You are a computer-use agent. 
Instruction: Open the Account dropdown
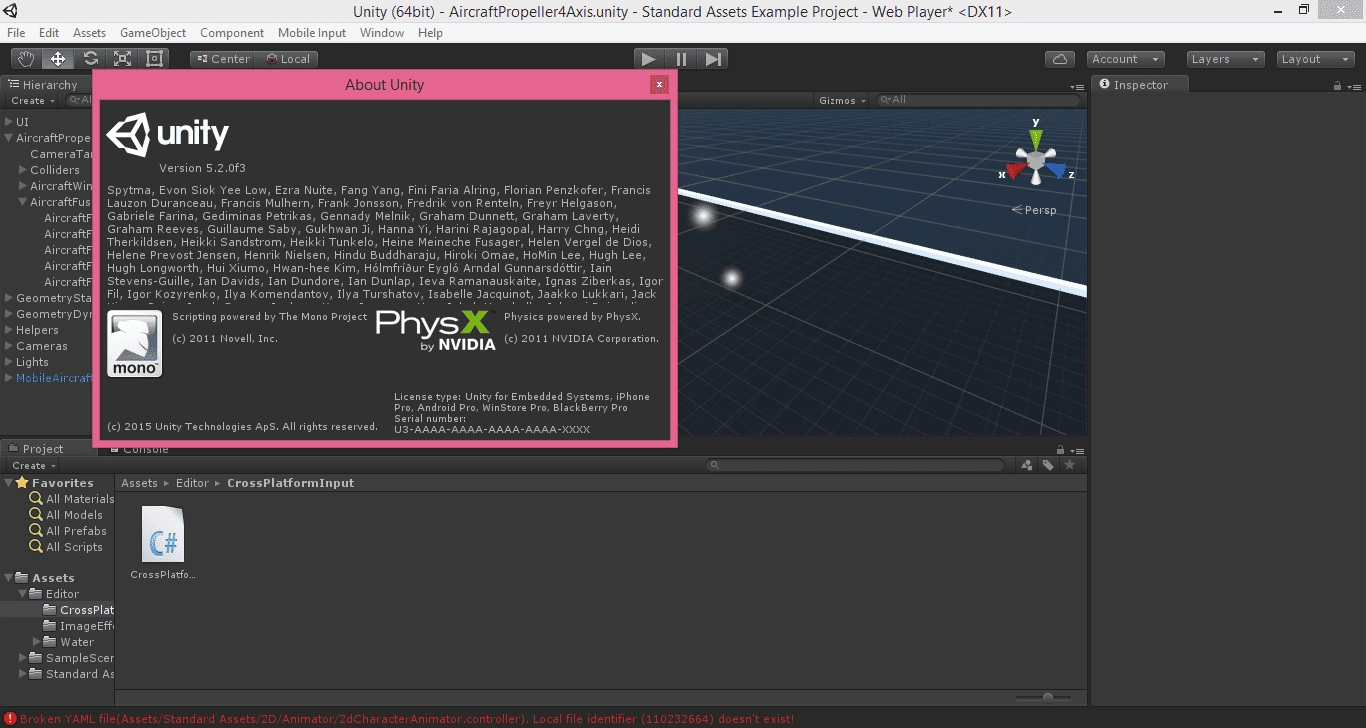pyautogui.click(x=1126, y=59)
